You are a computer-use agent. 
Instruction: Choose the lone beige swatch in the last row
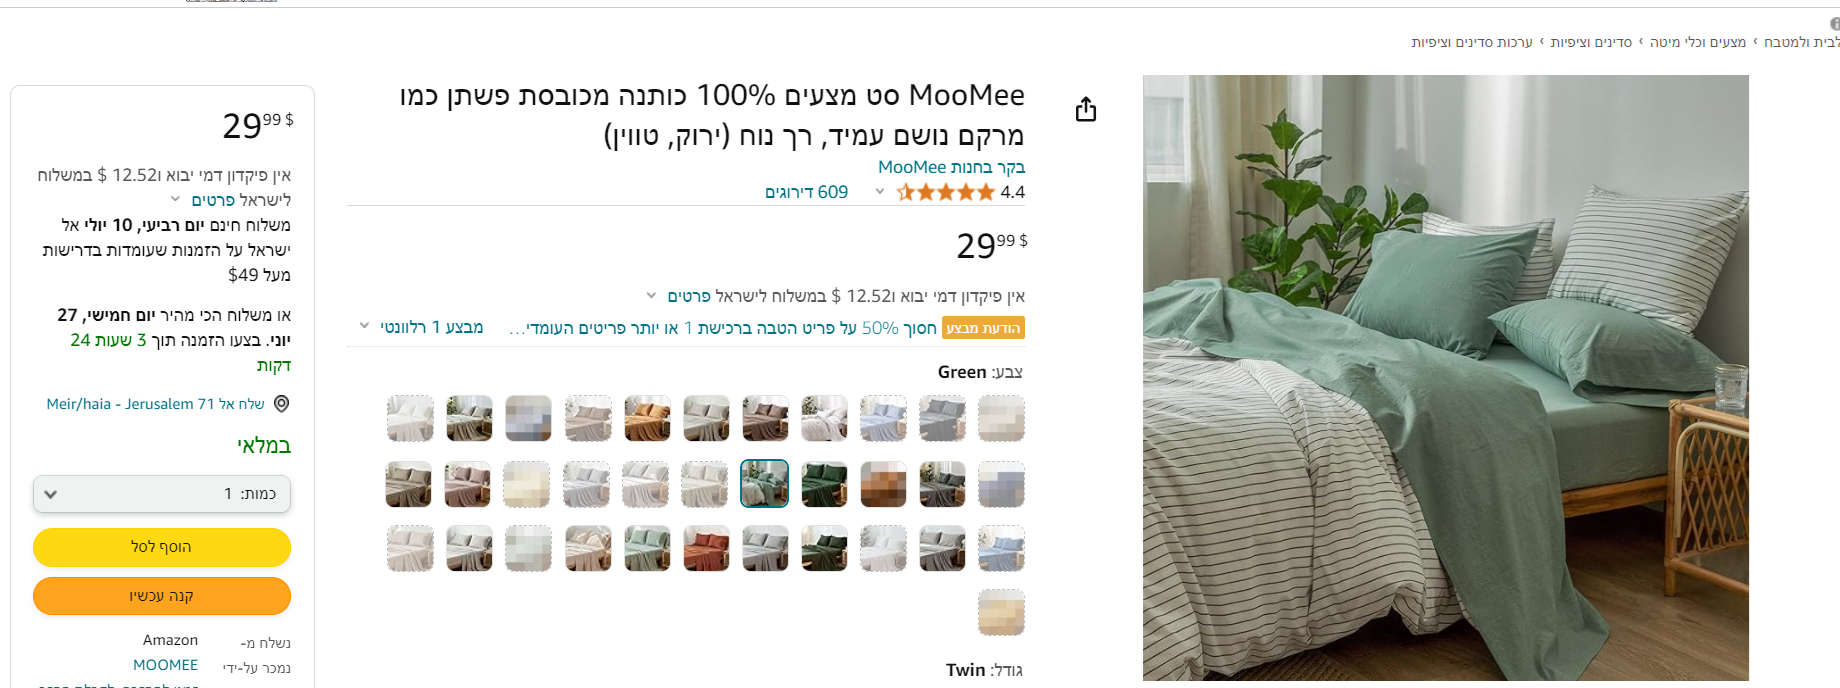pyautogui.click(x=1001, y=613)
